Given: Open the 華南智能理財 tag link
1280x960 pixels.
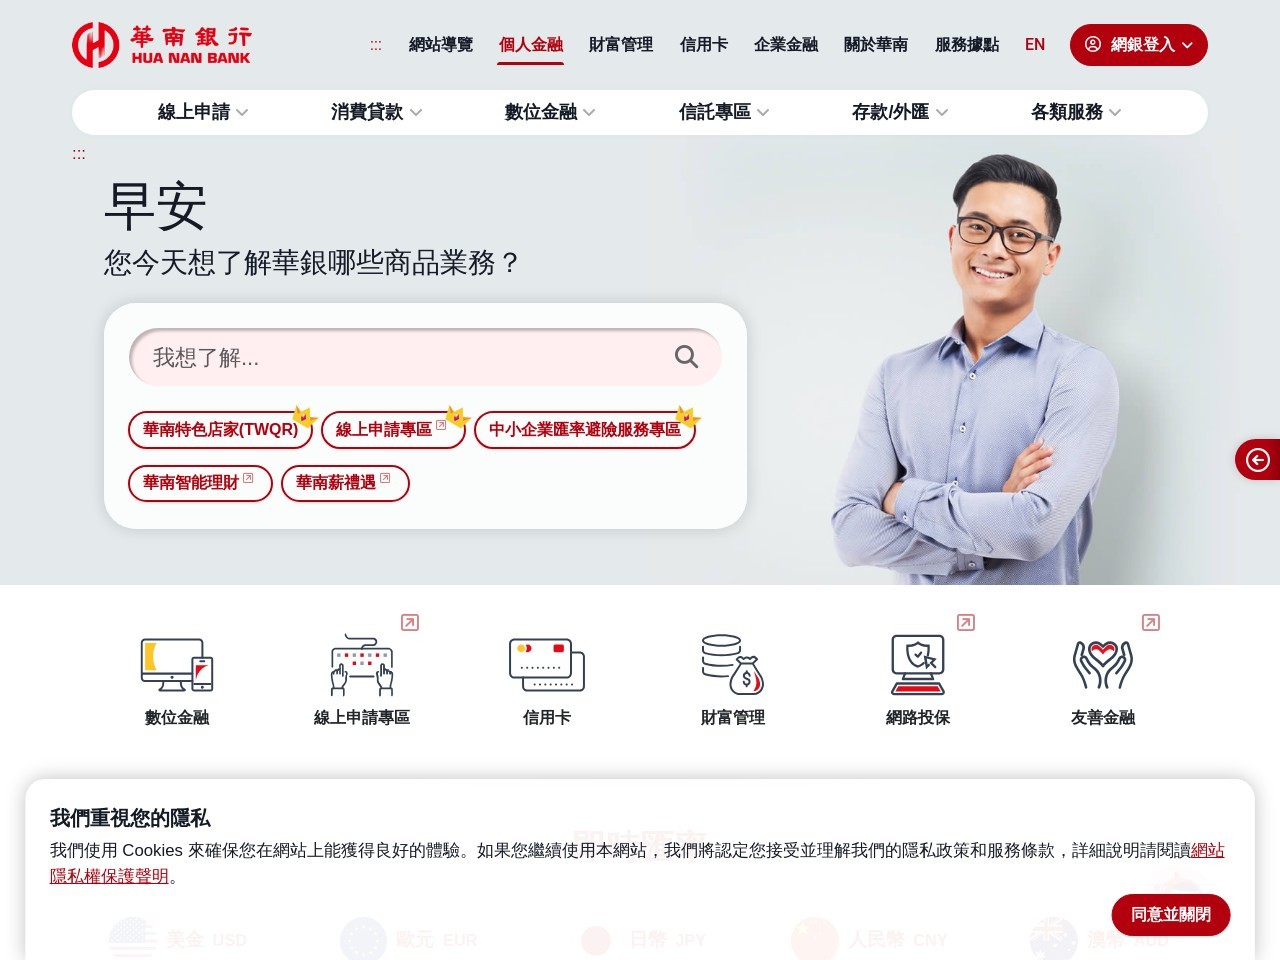Looking at the screenshot, I should (200, 483).
